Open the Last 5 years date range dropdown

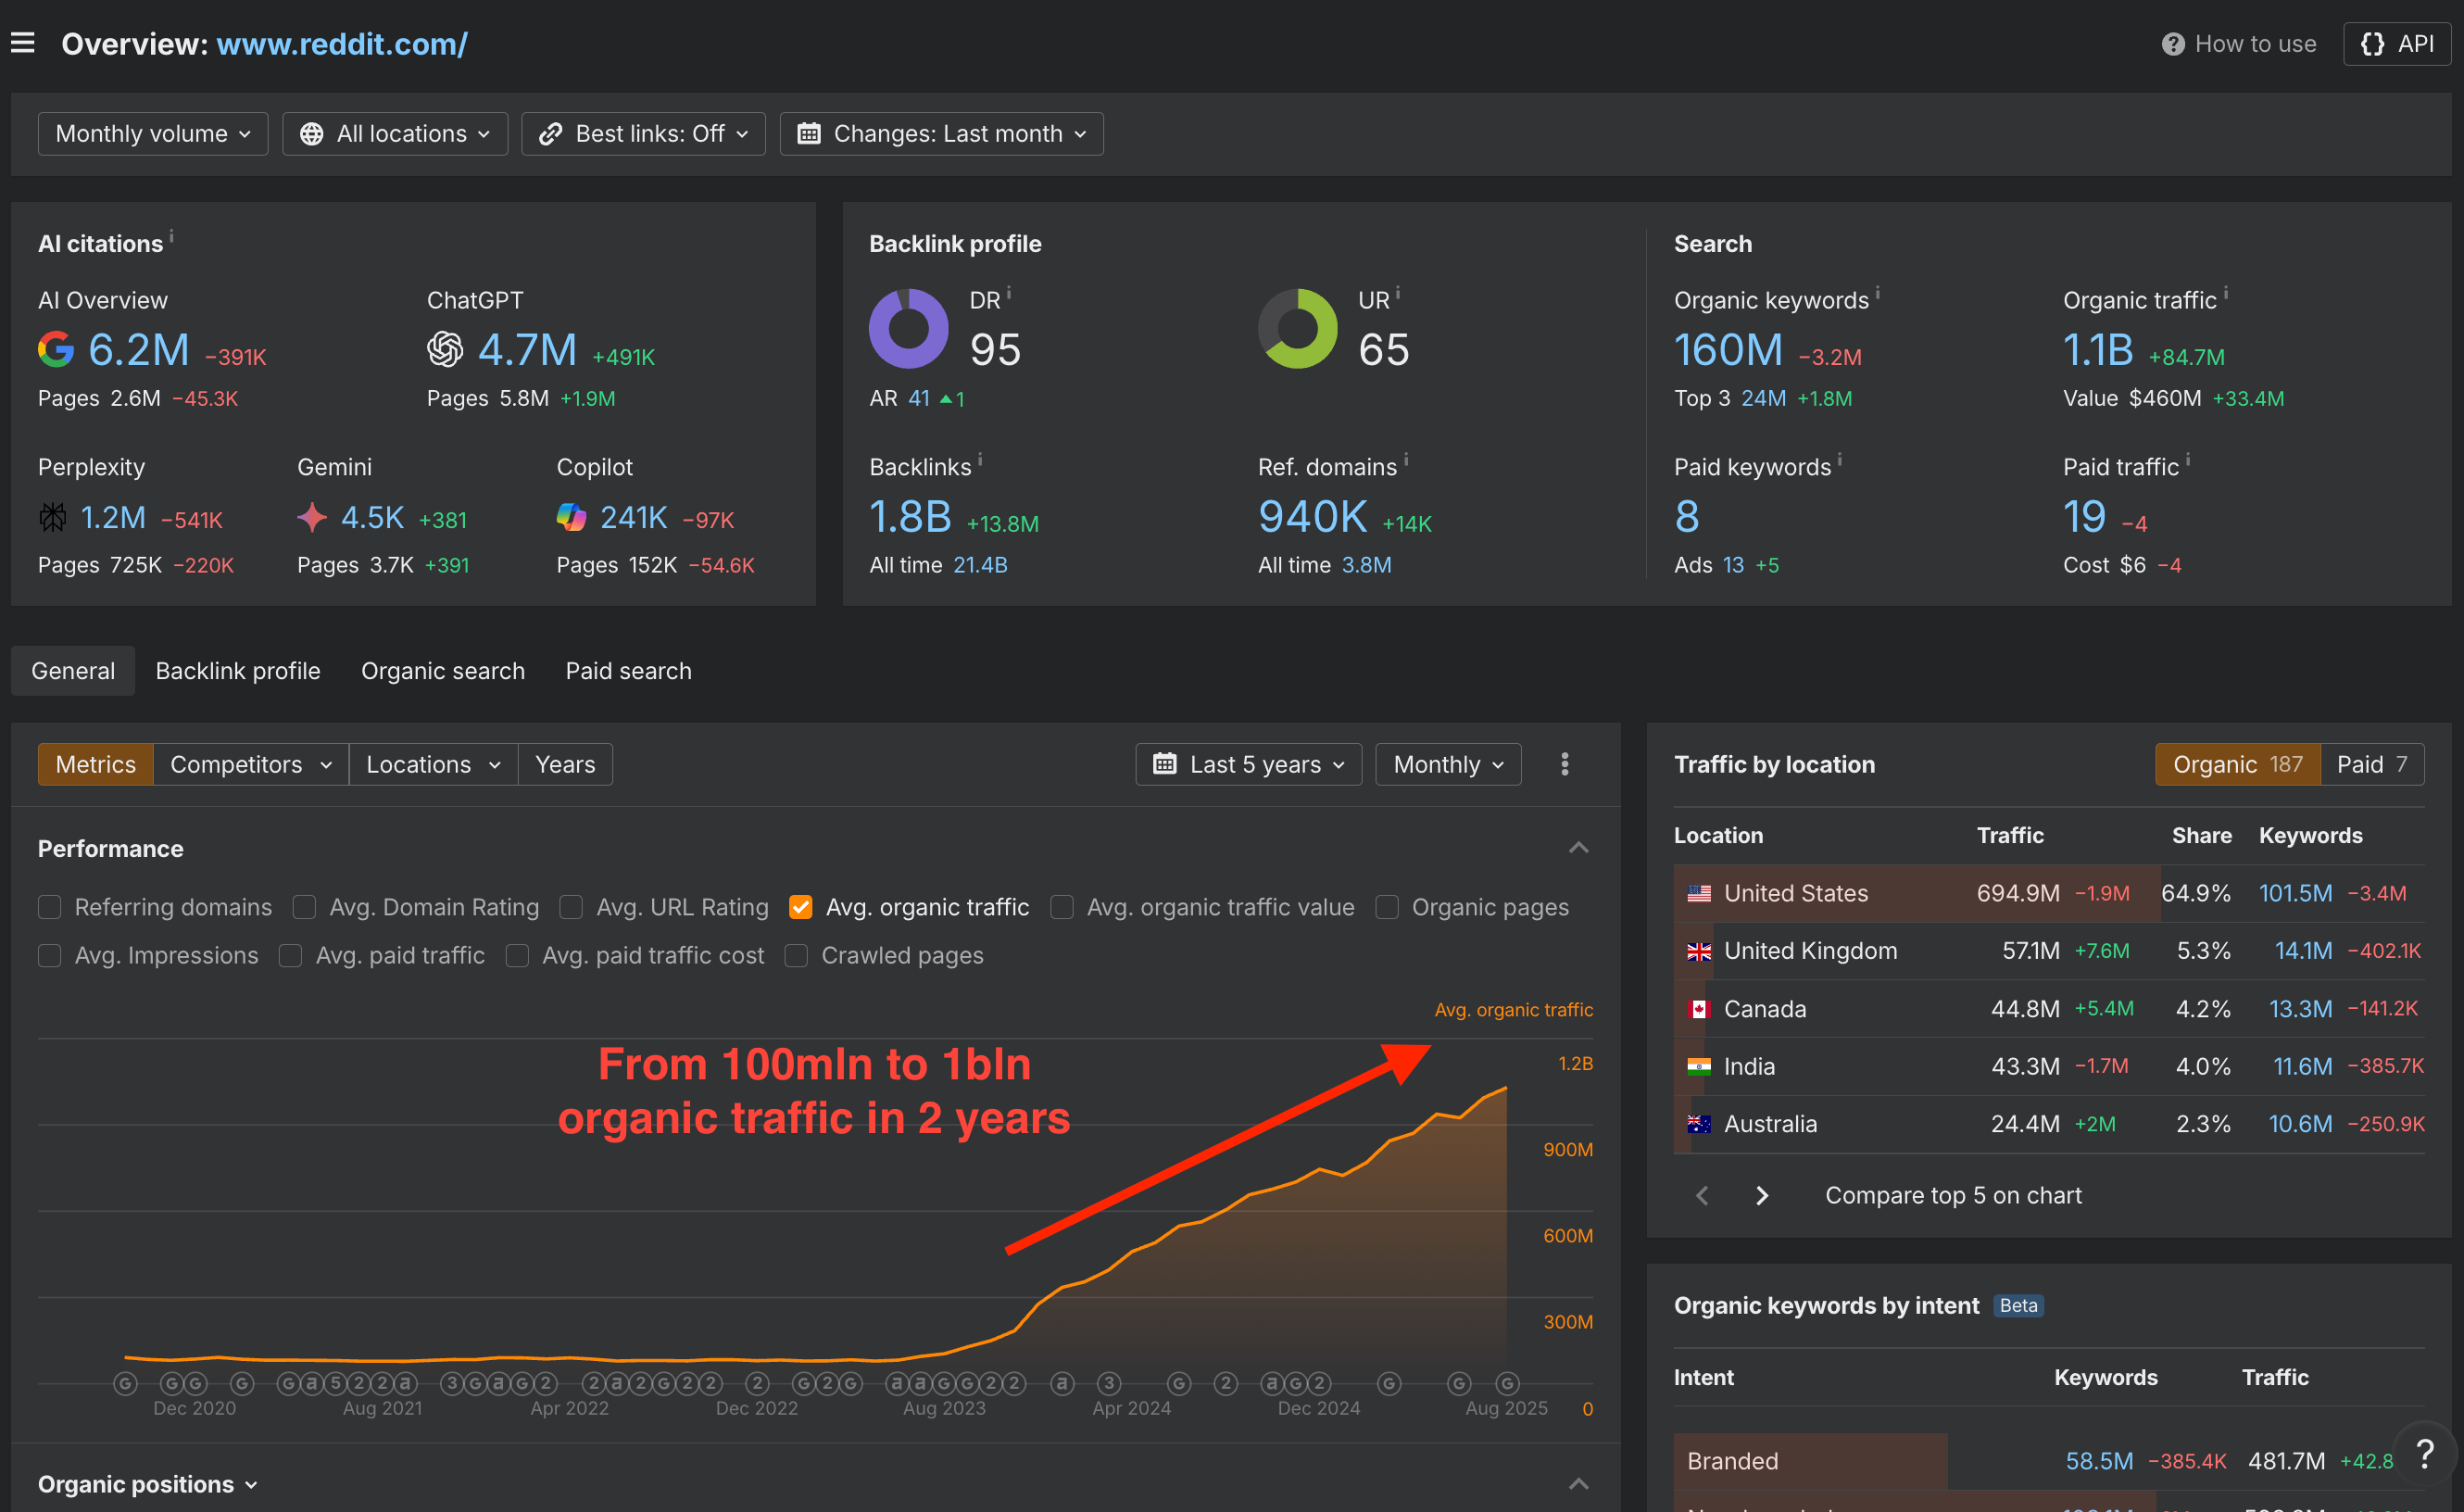(x=1248, y=764)
